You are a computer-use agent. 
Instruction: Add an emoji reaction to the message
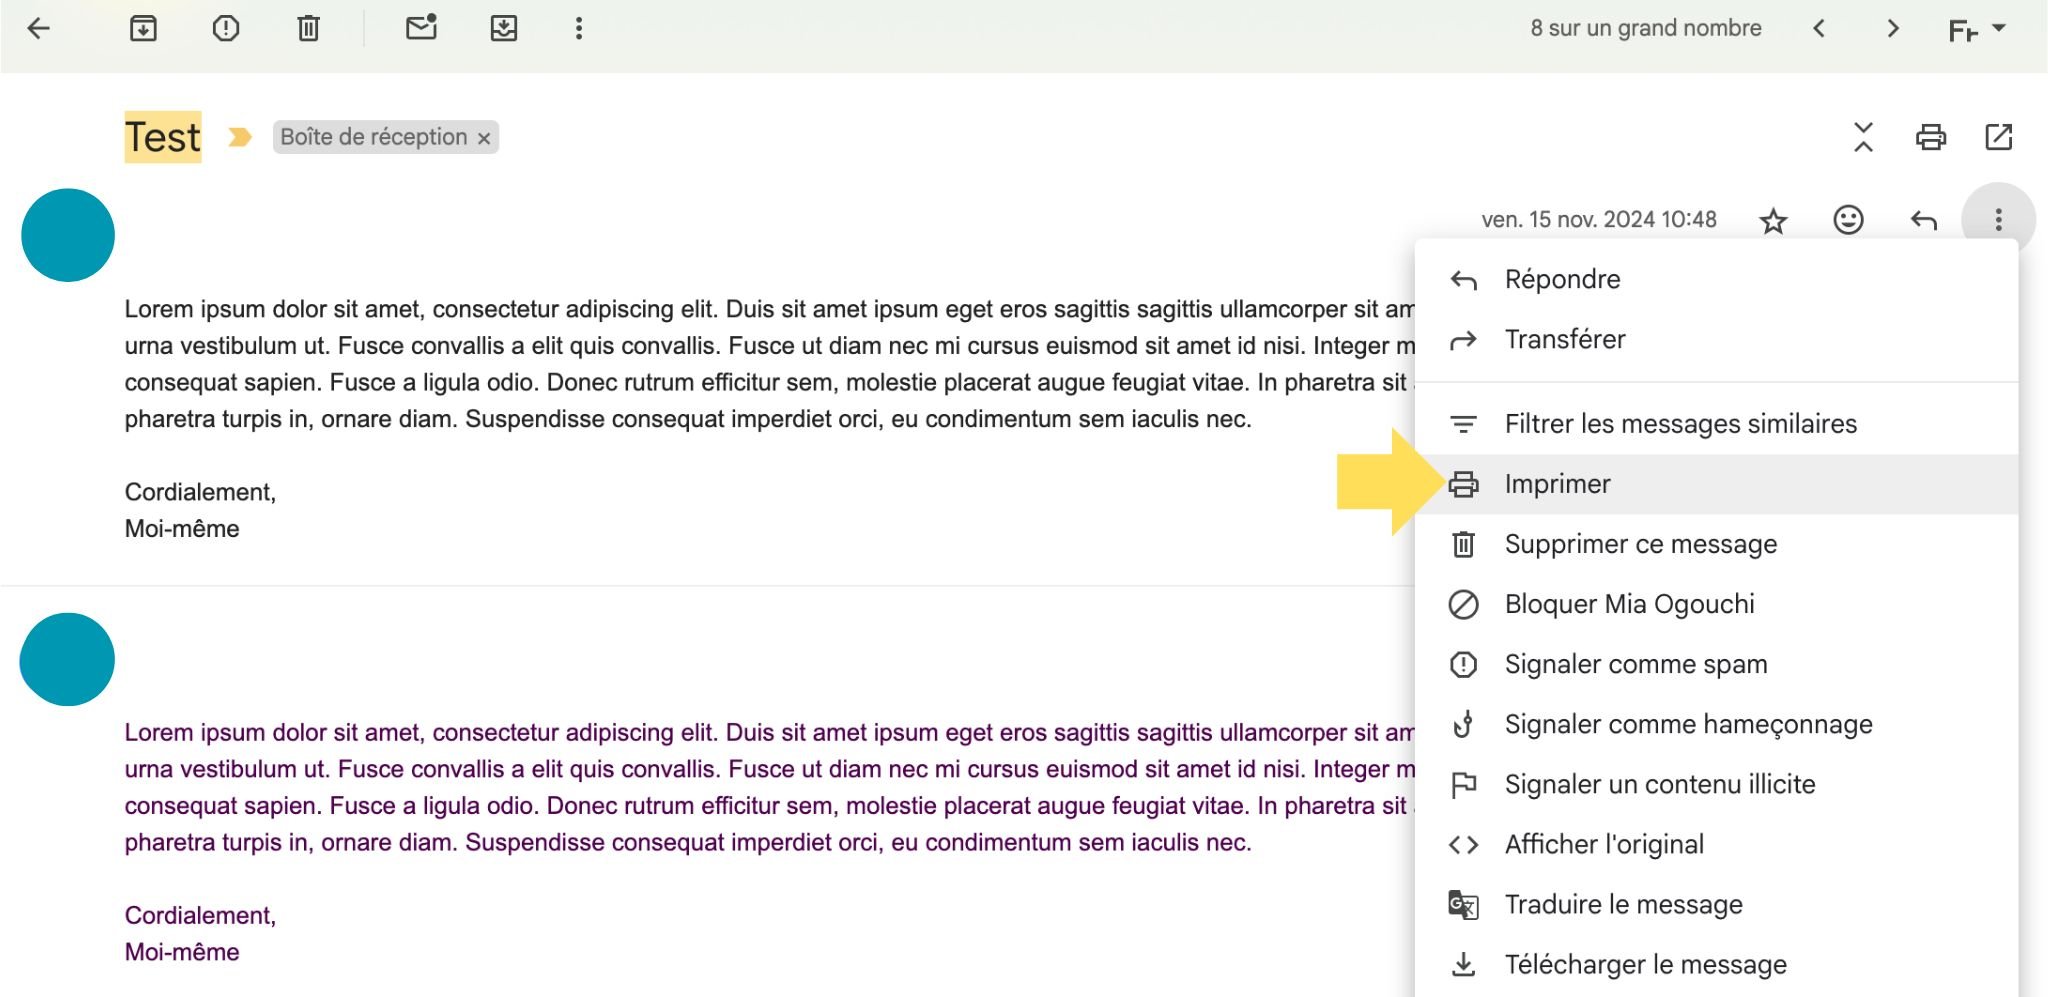tap(1846, 220)
